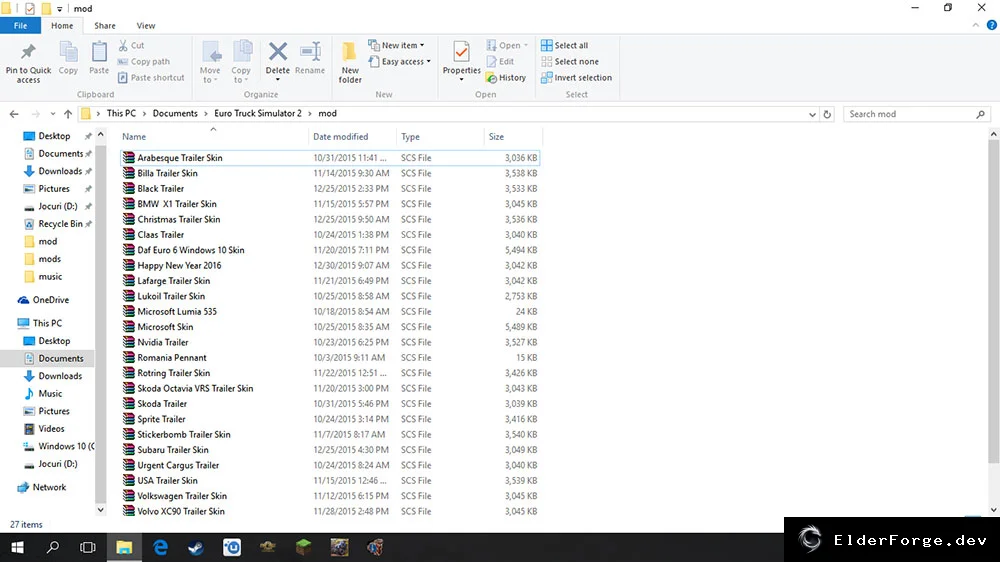Viewport: 1000px width, 562px height.
Task: Click 'This PC' in the address path
Action: [121, 114]
